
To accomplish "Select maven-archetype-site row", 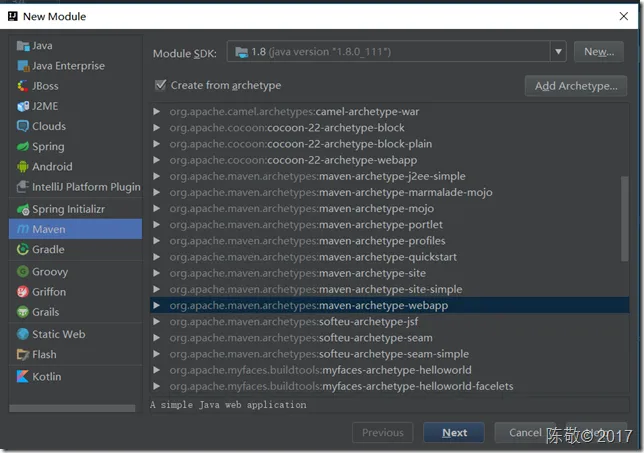I will 389,273.
